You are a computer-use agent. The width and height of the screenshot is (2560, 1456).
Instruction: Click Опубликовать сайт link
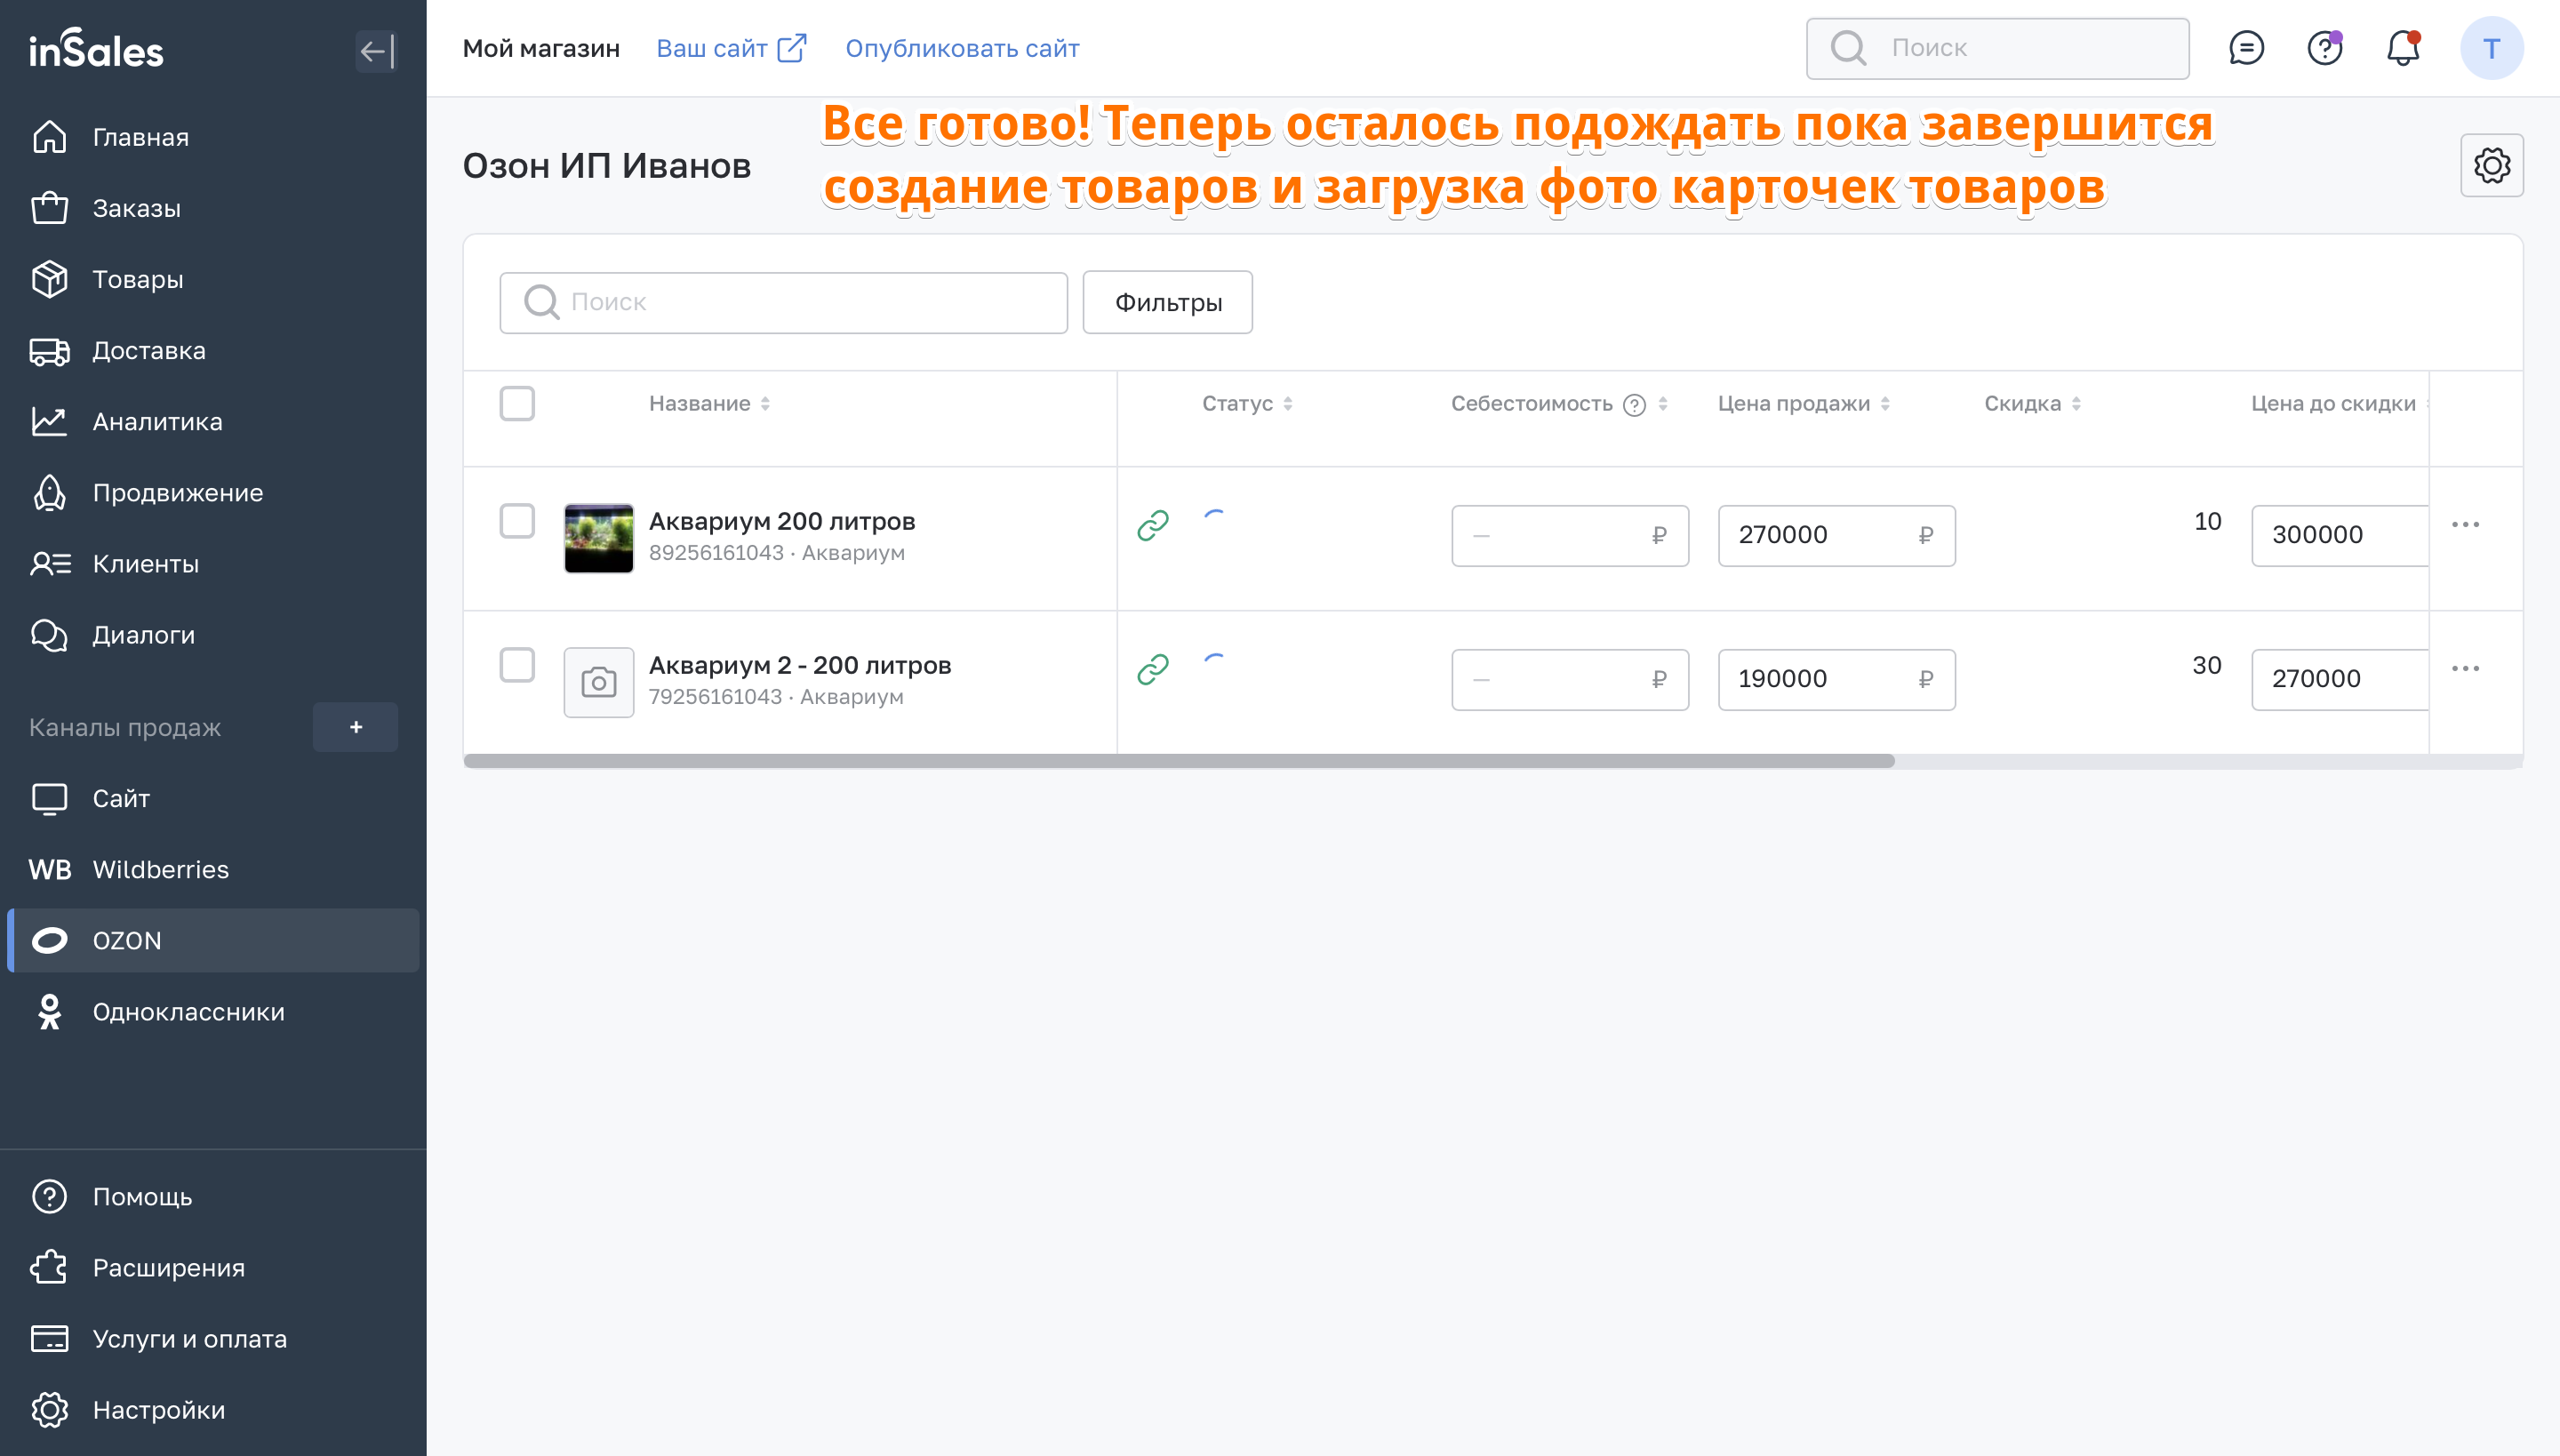coord(961,48)
